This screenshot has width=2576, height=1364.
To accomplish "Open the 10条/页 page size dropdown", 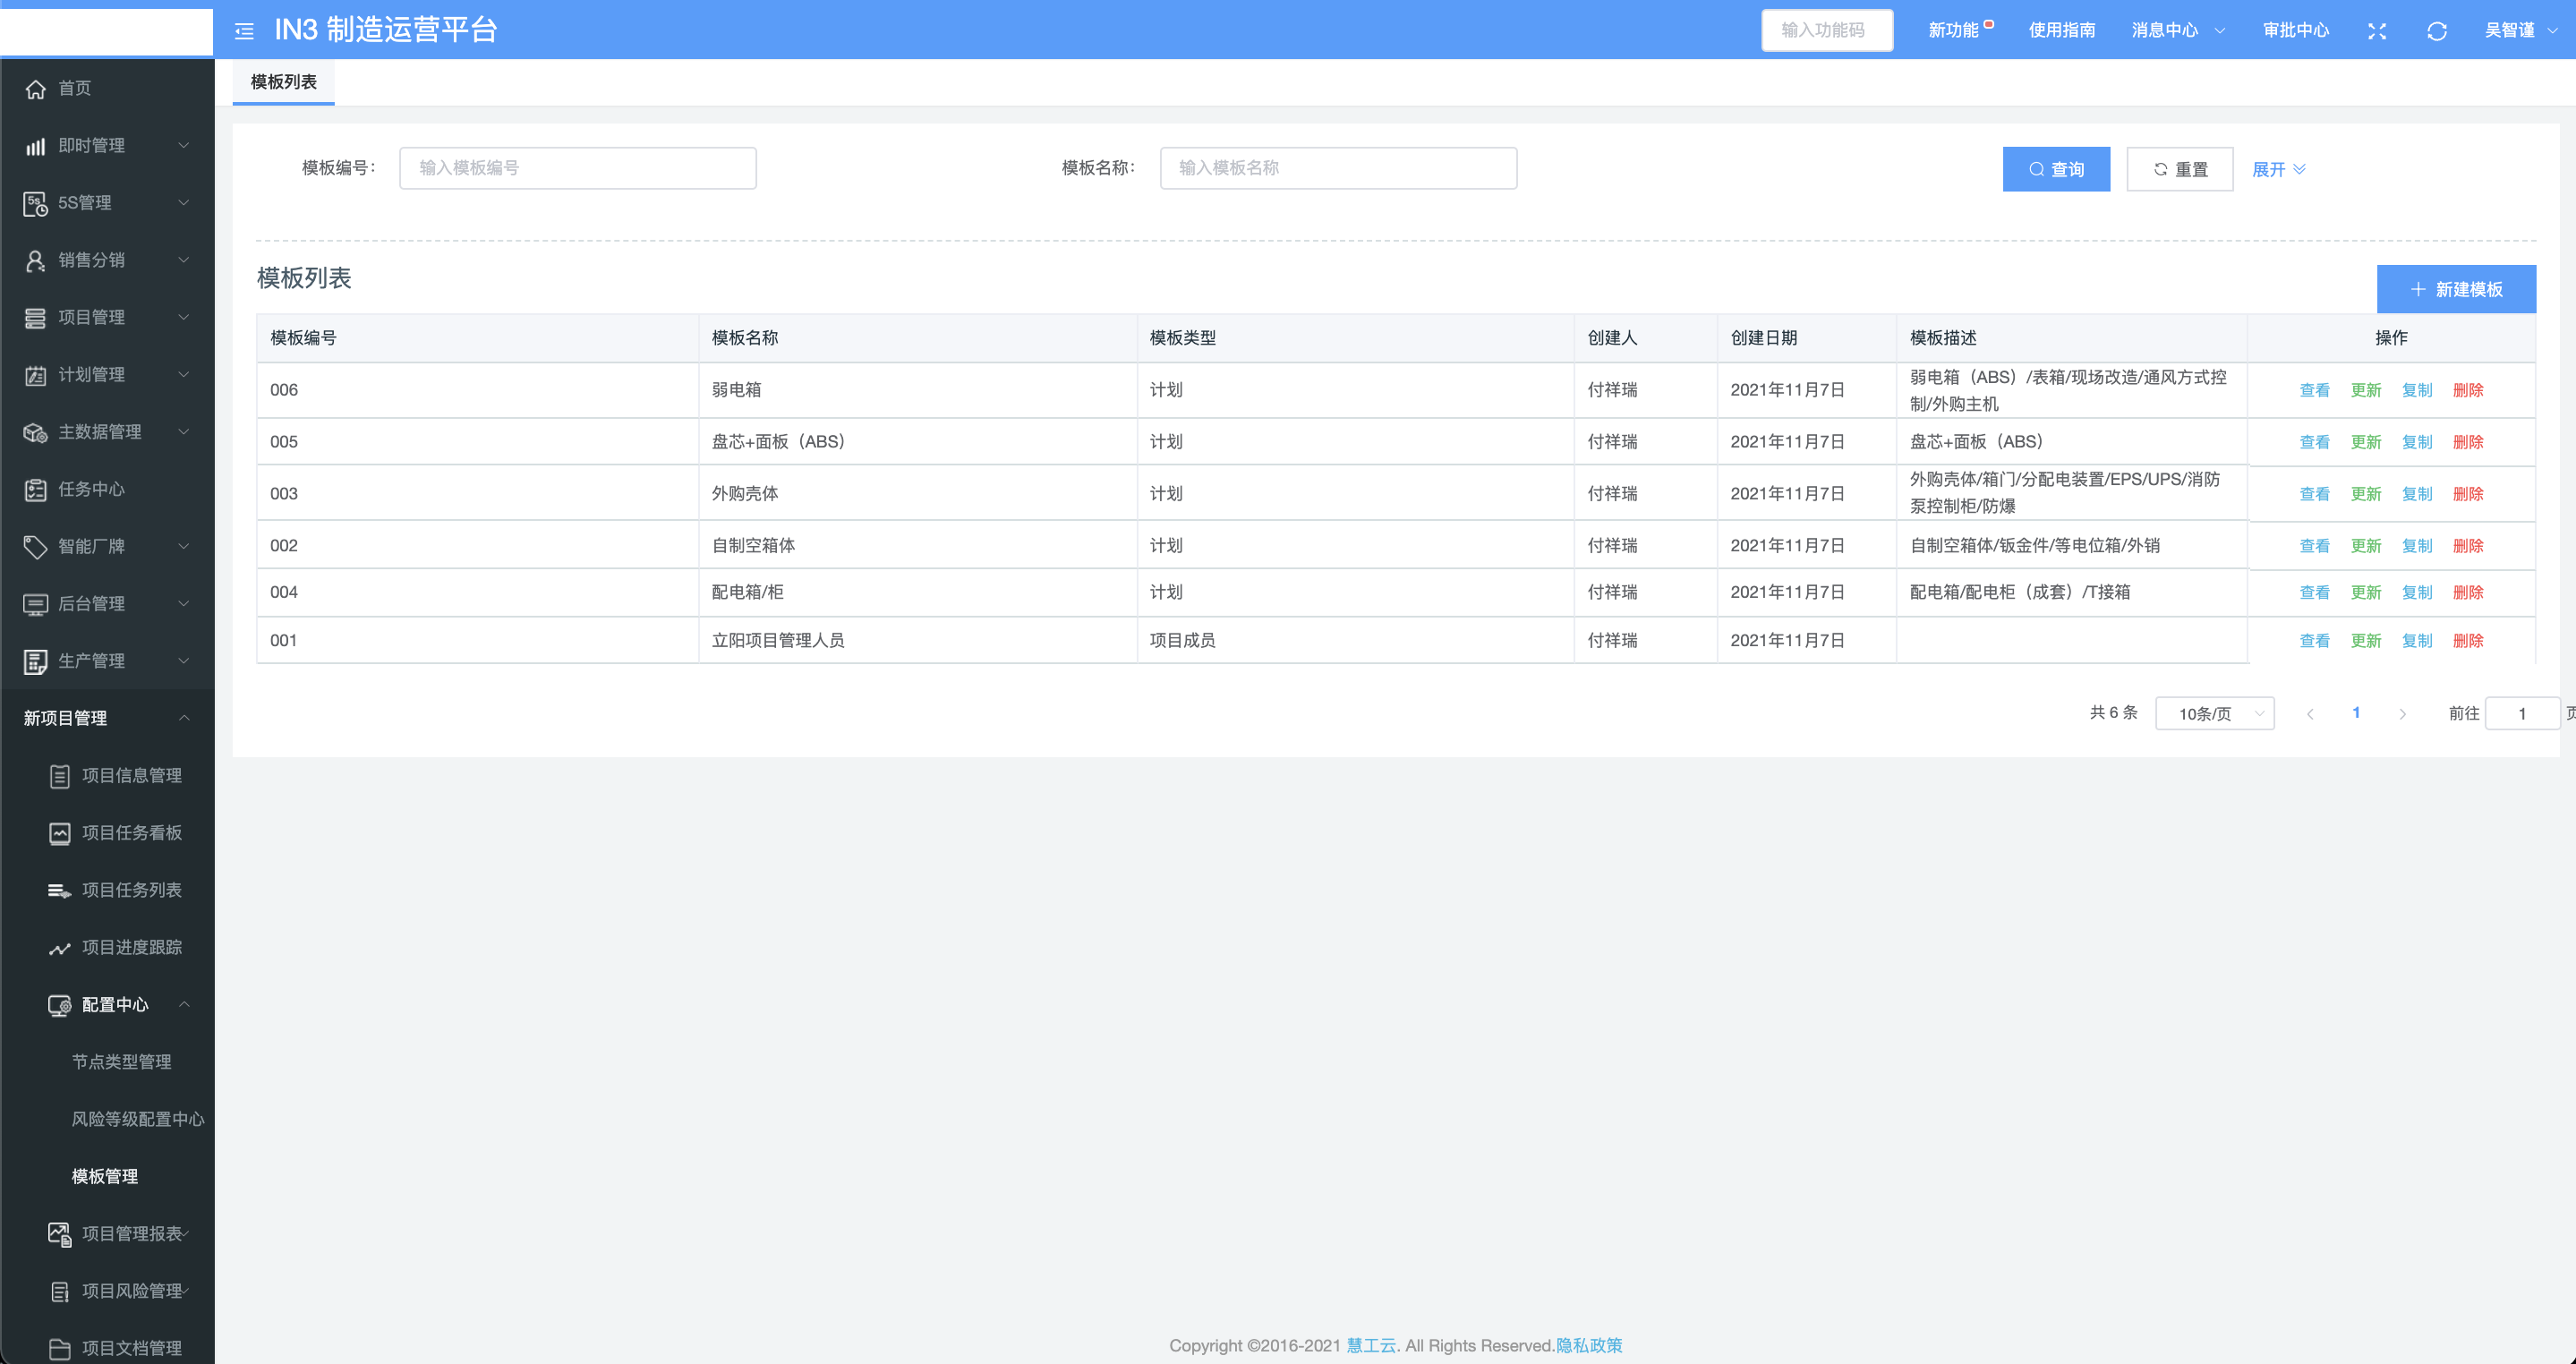I will (2214, 713).
